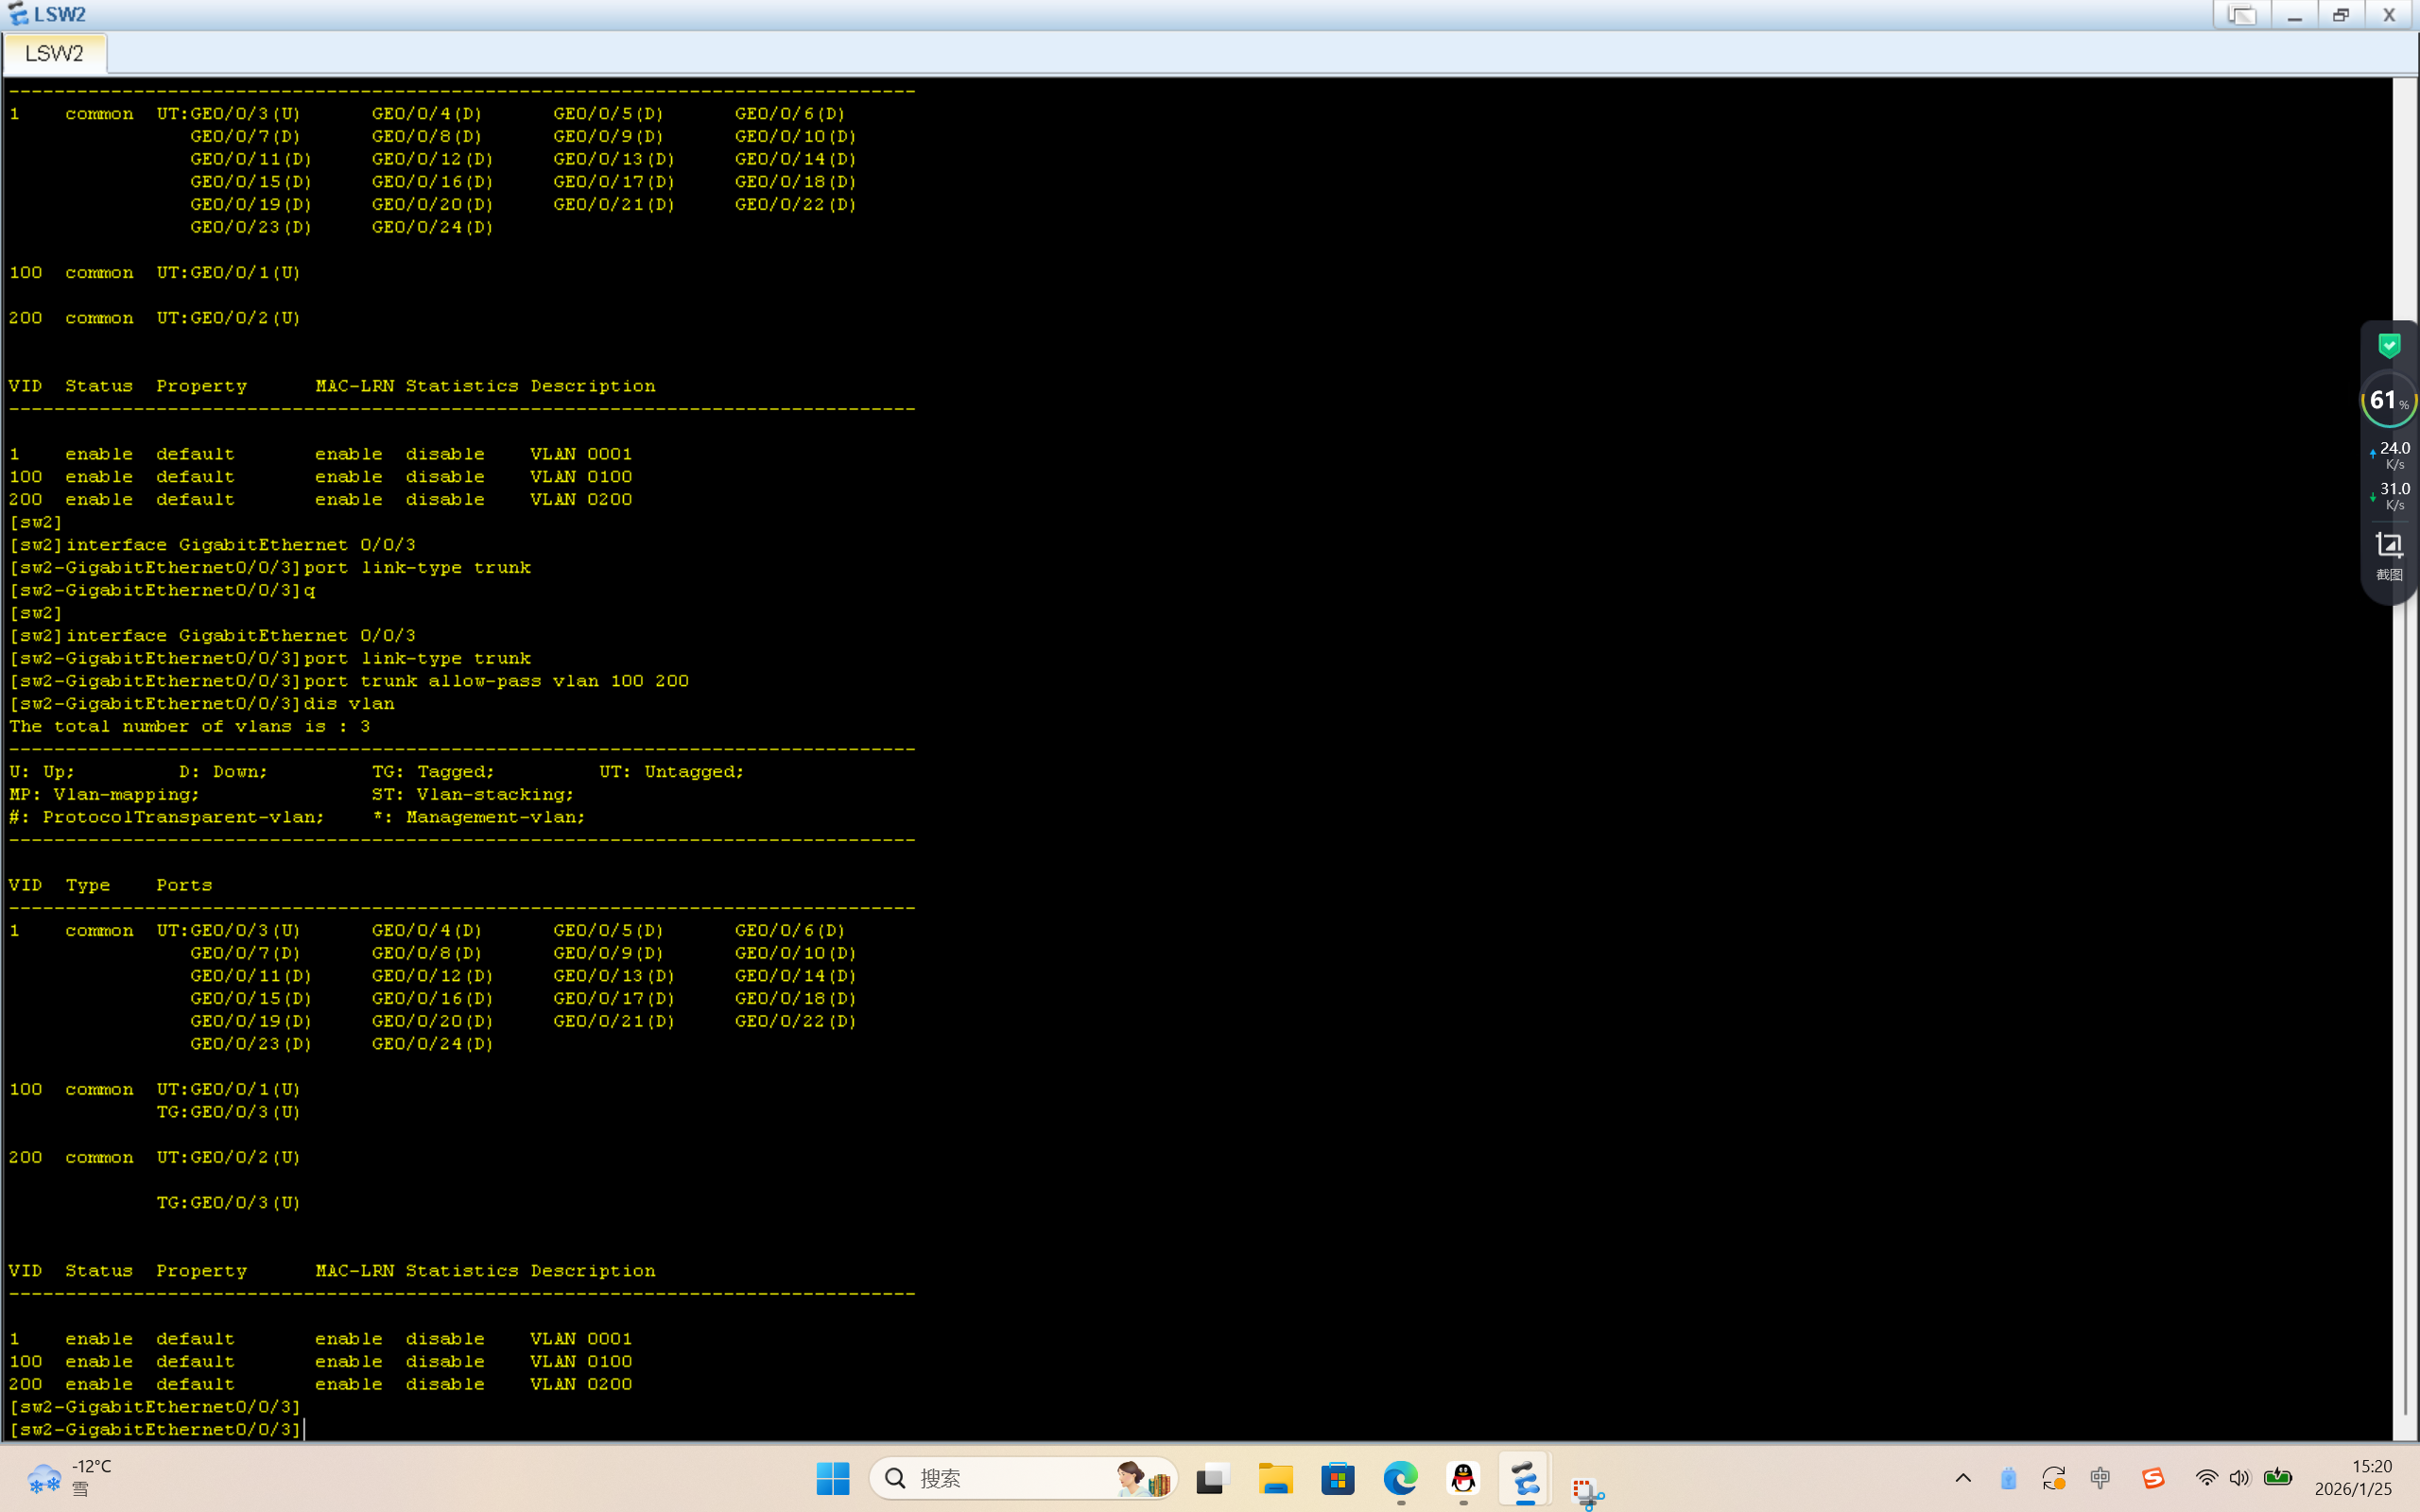Open the Windows Start menu
This screenshot has width=2420, height=1512.
tap(832, 1478)
